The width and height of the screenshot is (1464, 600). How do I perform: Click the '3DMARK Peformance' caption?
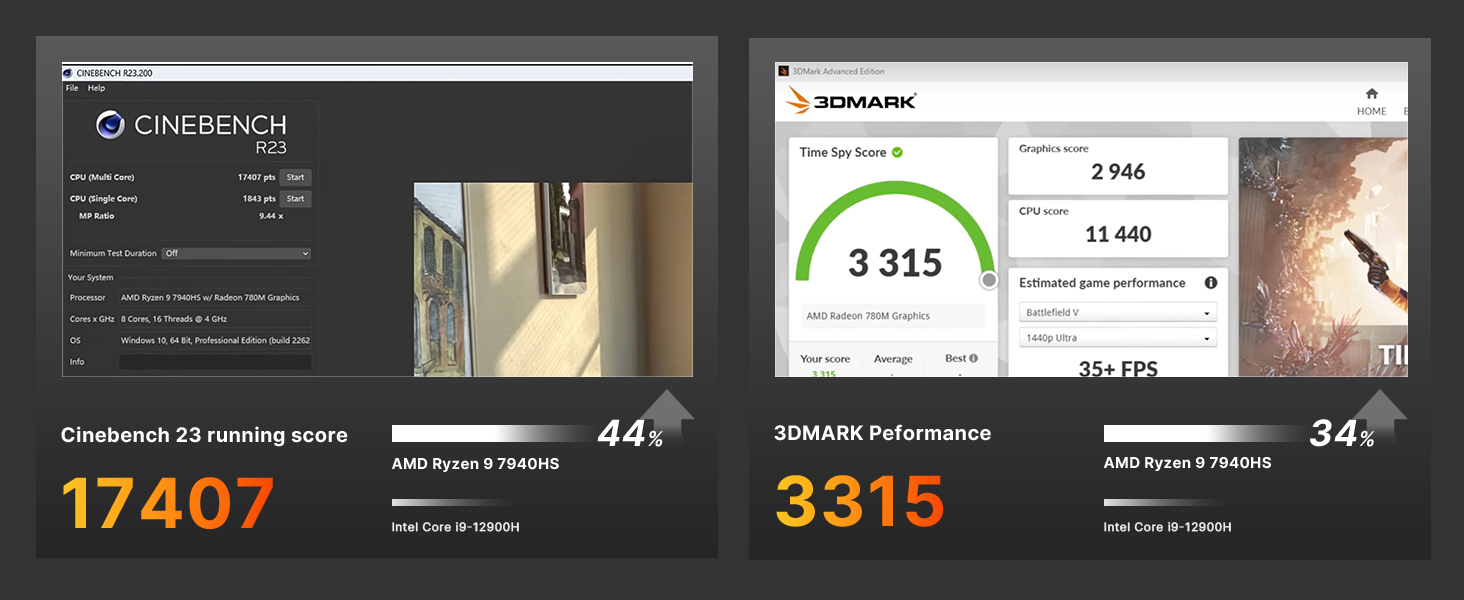(882, 433)
